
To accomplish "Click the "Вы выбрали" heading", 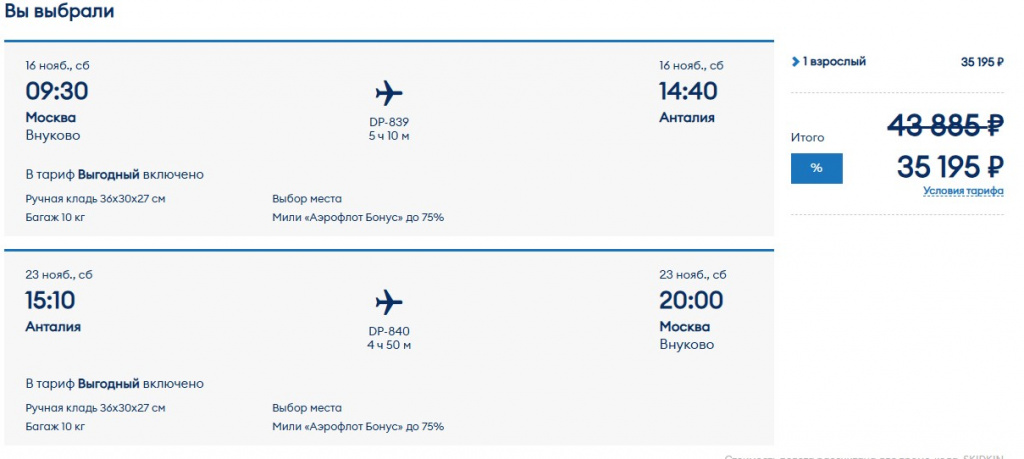I will (59, 12).
